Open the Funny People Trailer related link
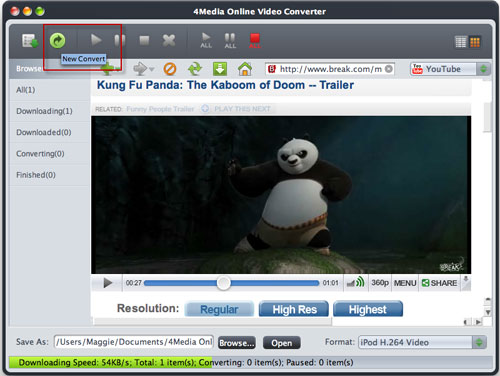 pos(160,109)
